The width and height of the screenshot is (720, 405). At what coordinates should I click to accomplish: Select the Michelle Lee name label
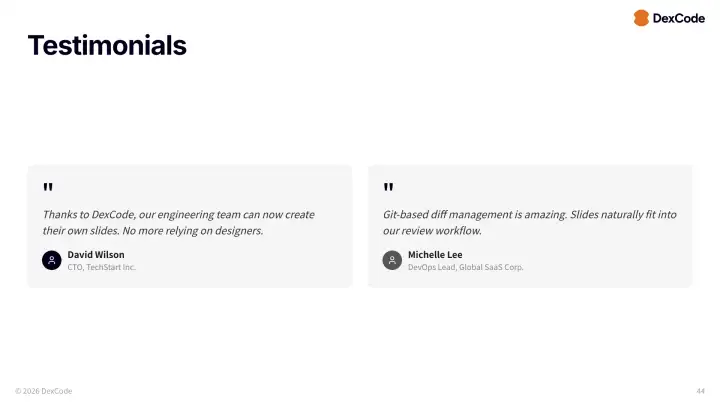(x=435, y=255)
